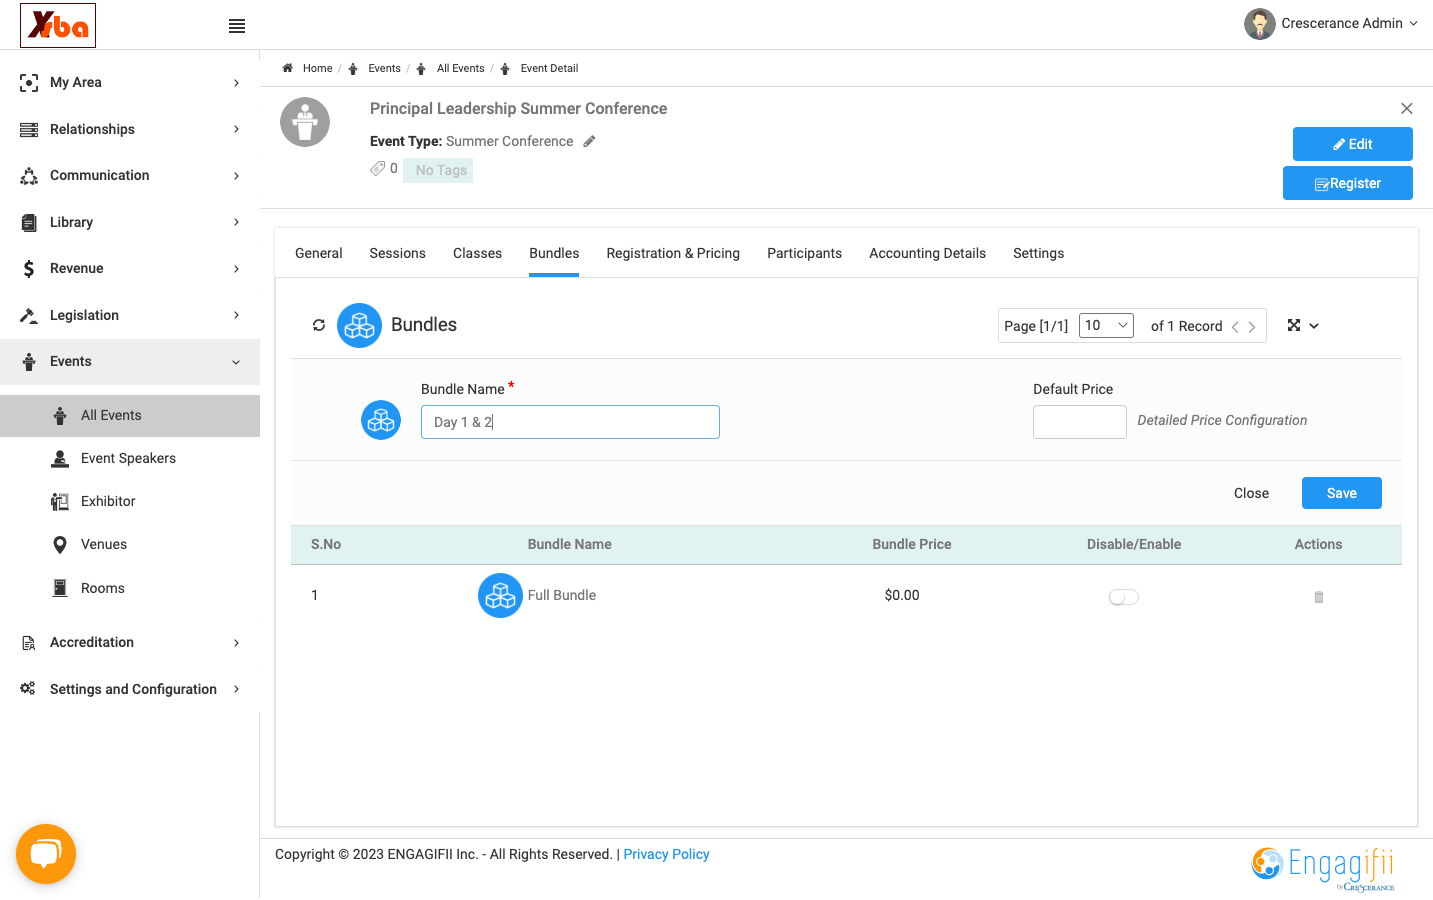This screenshot has width=1433, height=900.
Task: Click the bundle form cube icon
Action: (x=381, y=420)
